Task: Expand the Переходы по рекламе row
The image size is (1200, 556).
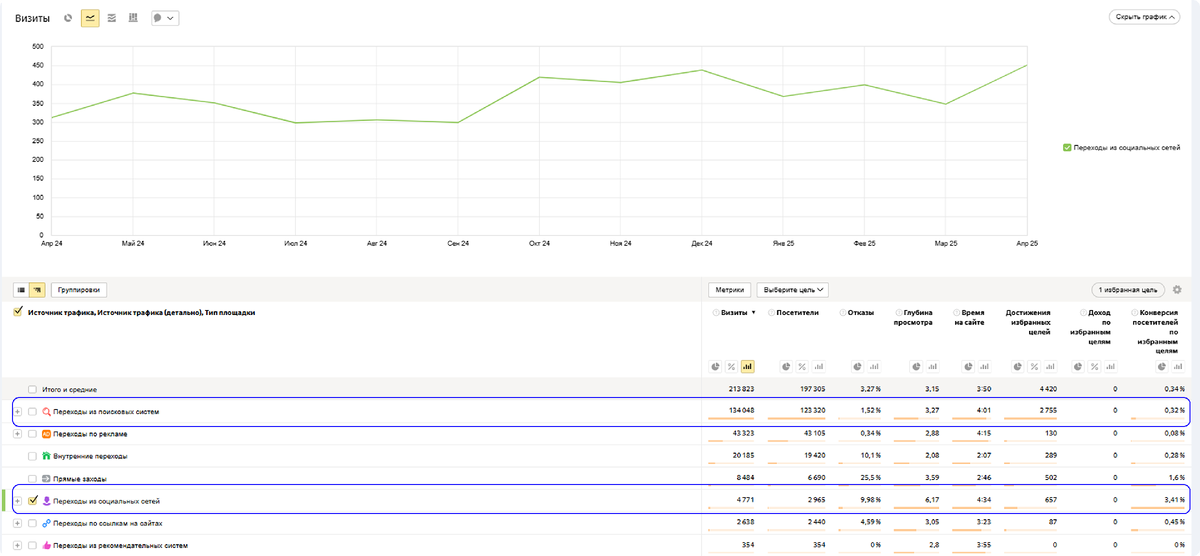Action: tap(17, 434)
